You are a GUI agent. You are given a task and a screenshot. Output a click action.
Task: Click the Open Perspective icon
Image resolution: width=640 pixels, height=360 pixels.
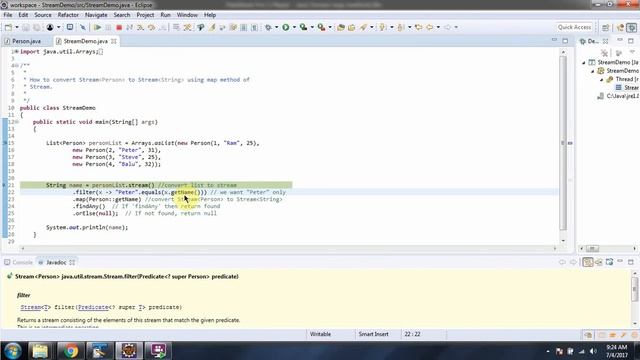605,27
